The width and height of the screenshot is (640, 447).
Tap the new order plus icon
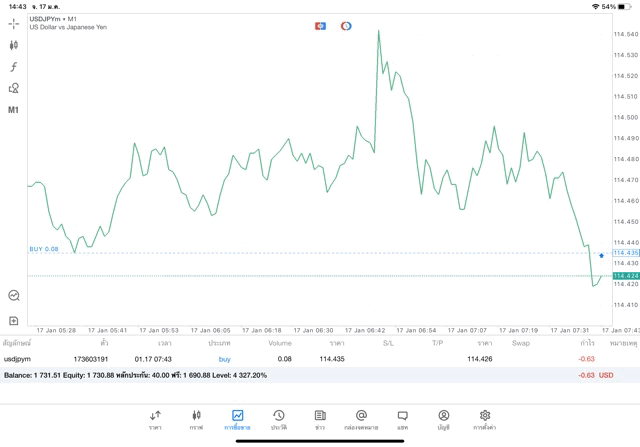13,321
